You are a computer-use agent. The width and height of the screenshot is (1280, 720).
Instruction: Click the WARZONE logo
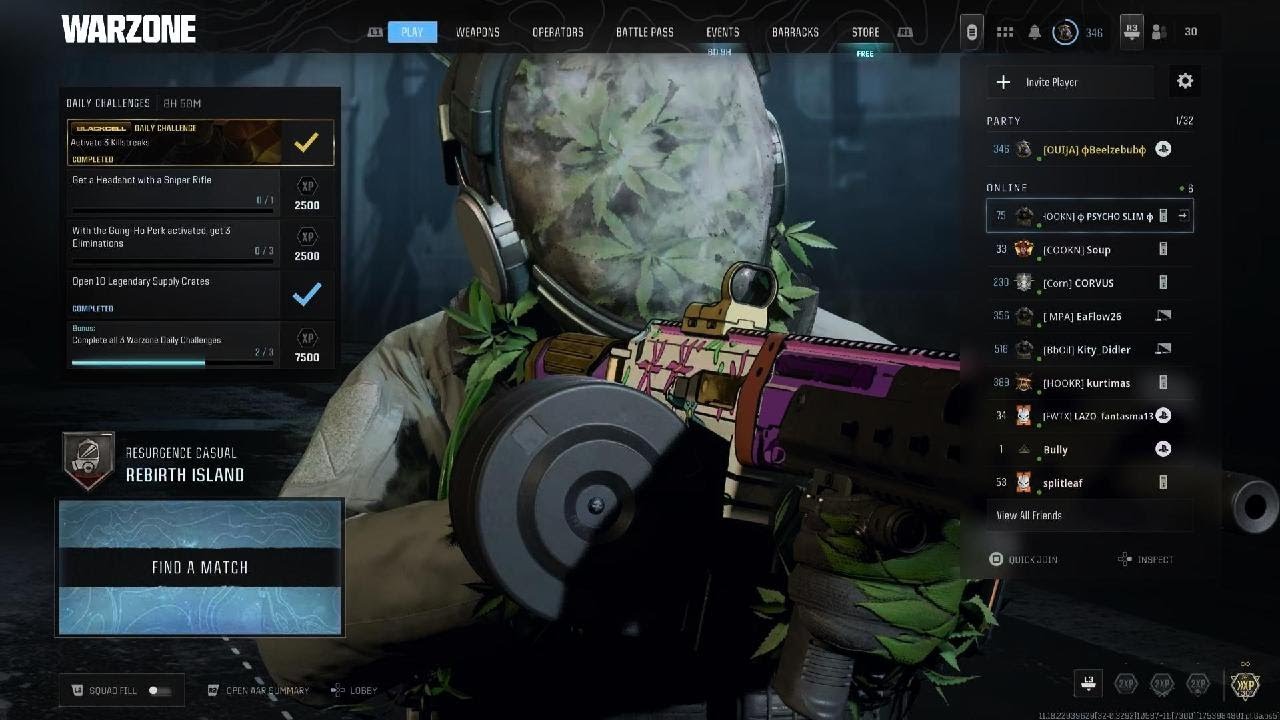(x=128, y=29)
